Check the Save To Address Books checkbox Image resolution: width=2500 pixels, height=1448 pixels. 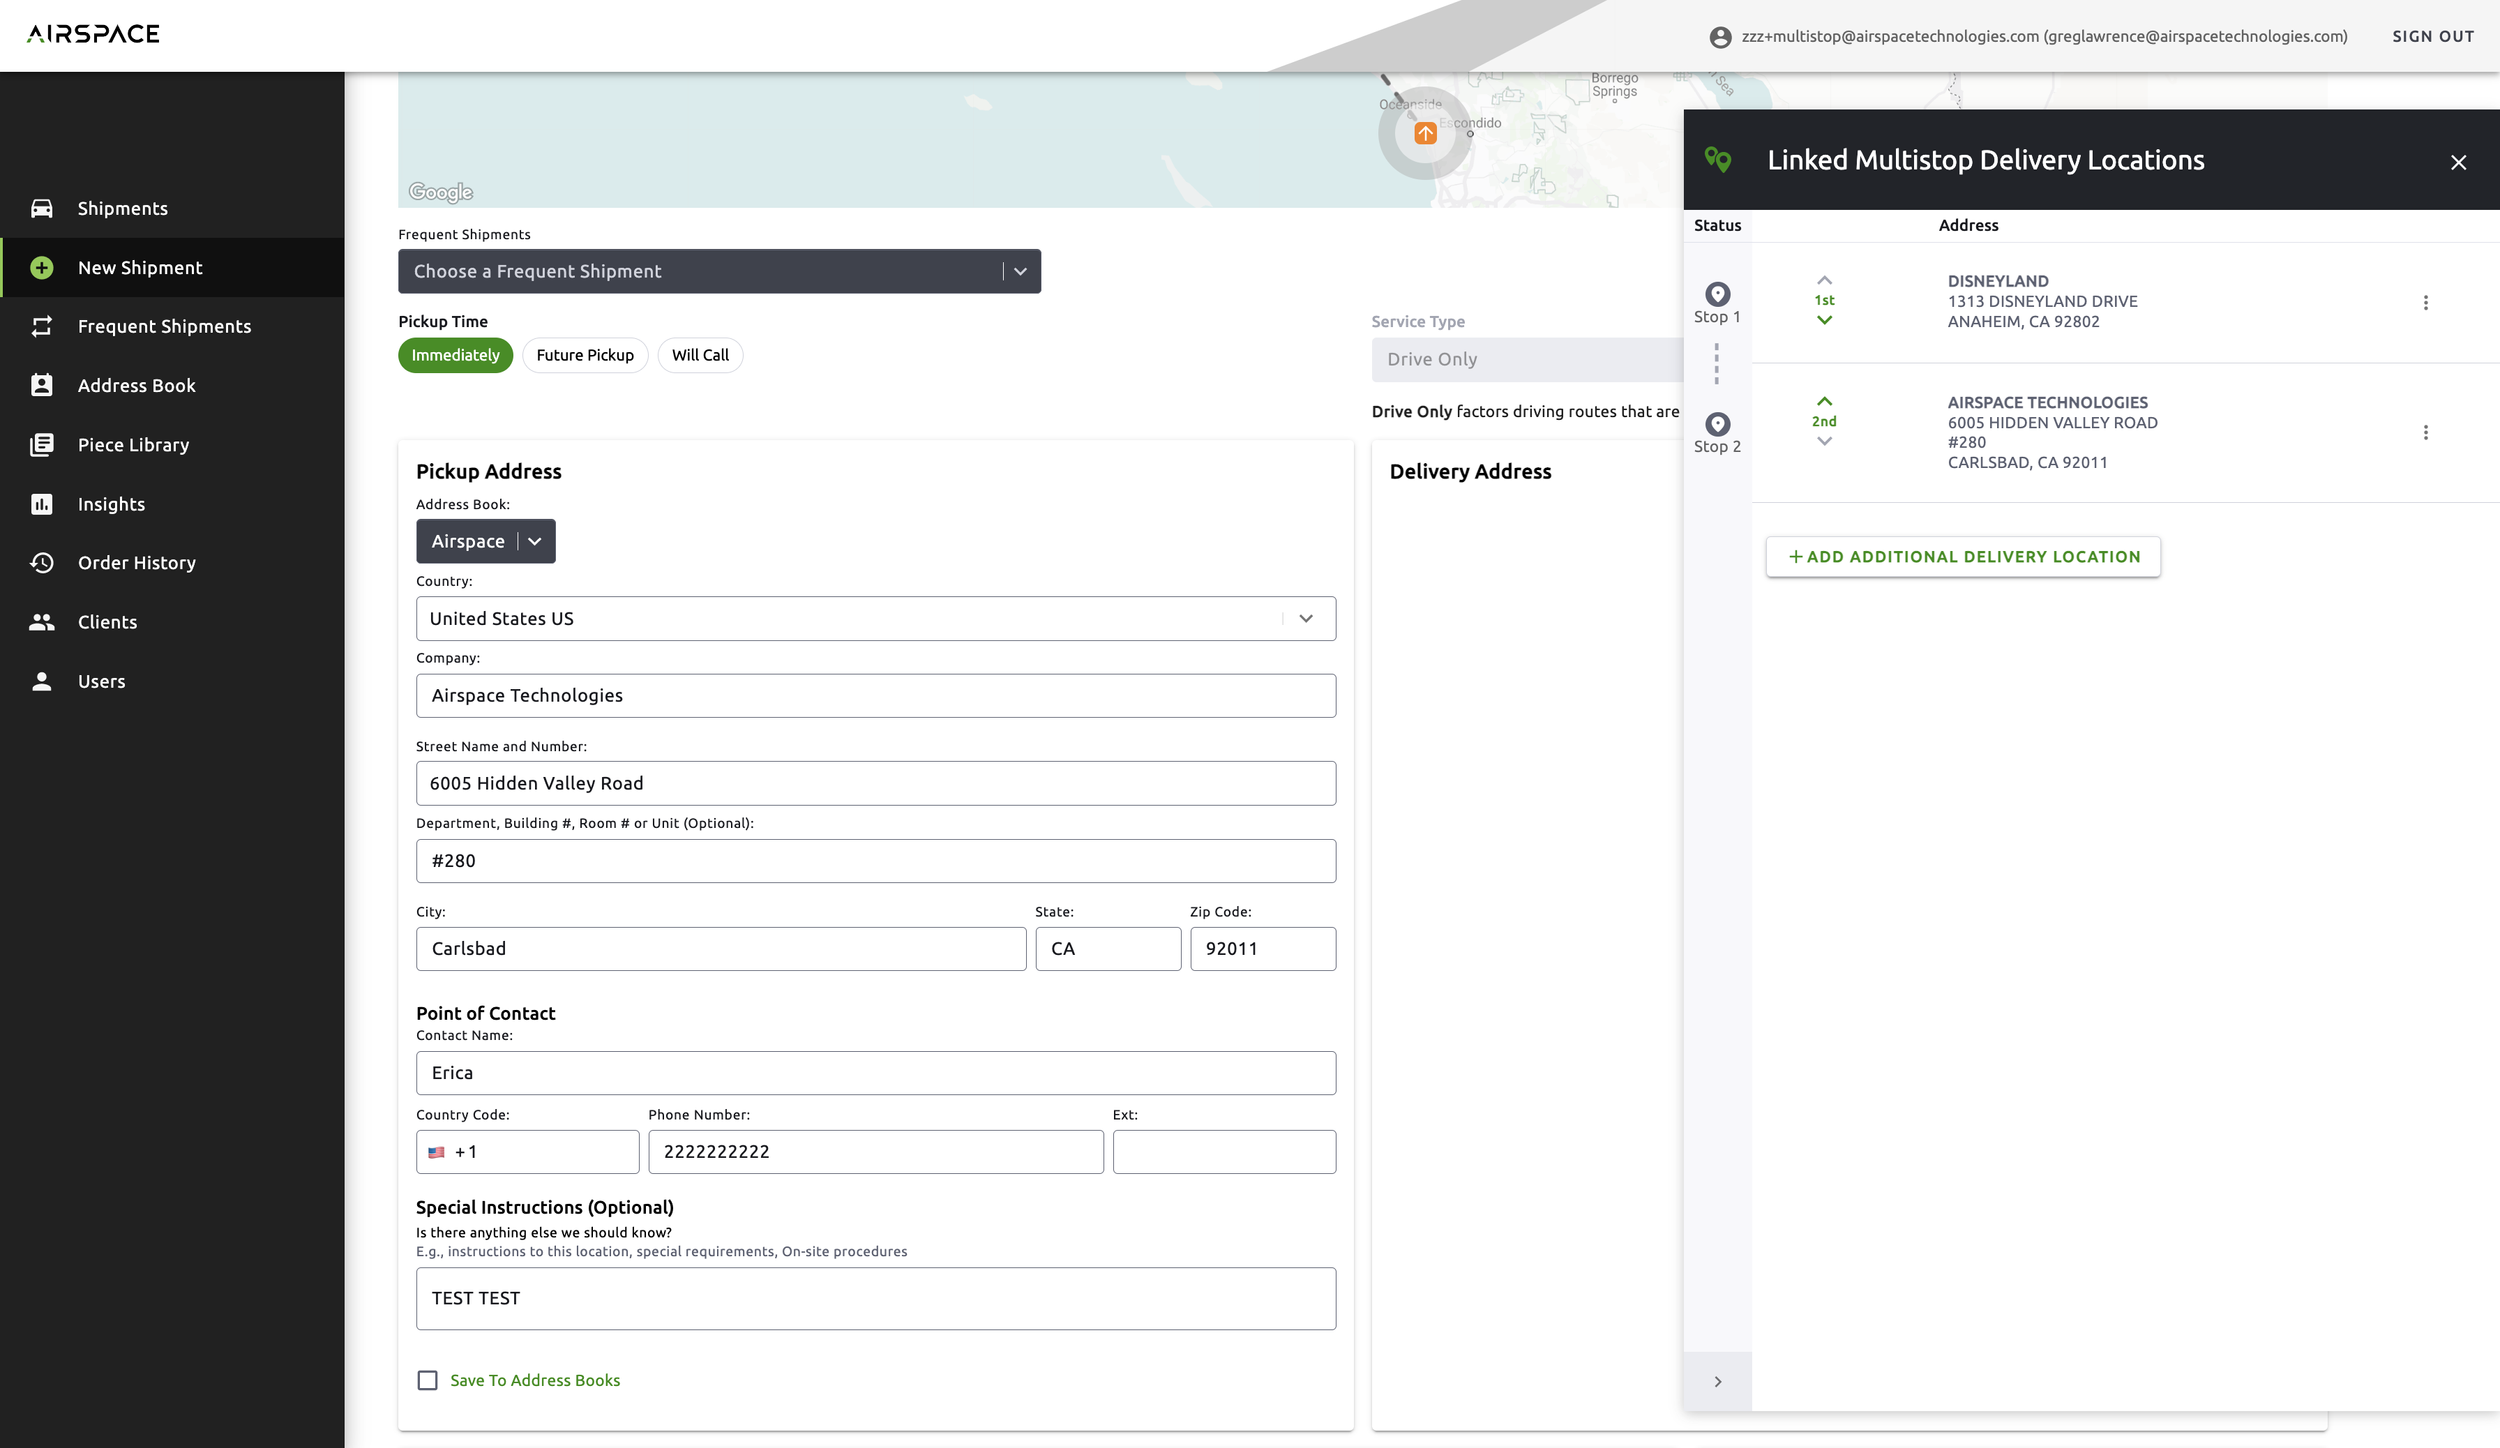428,1380
